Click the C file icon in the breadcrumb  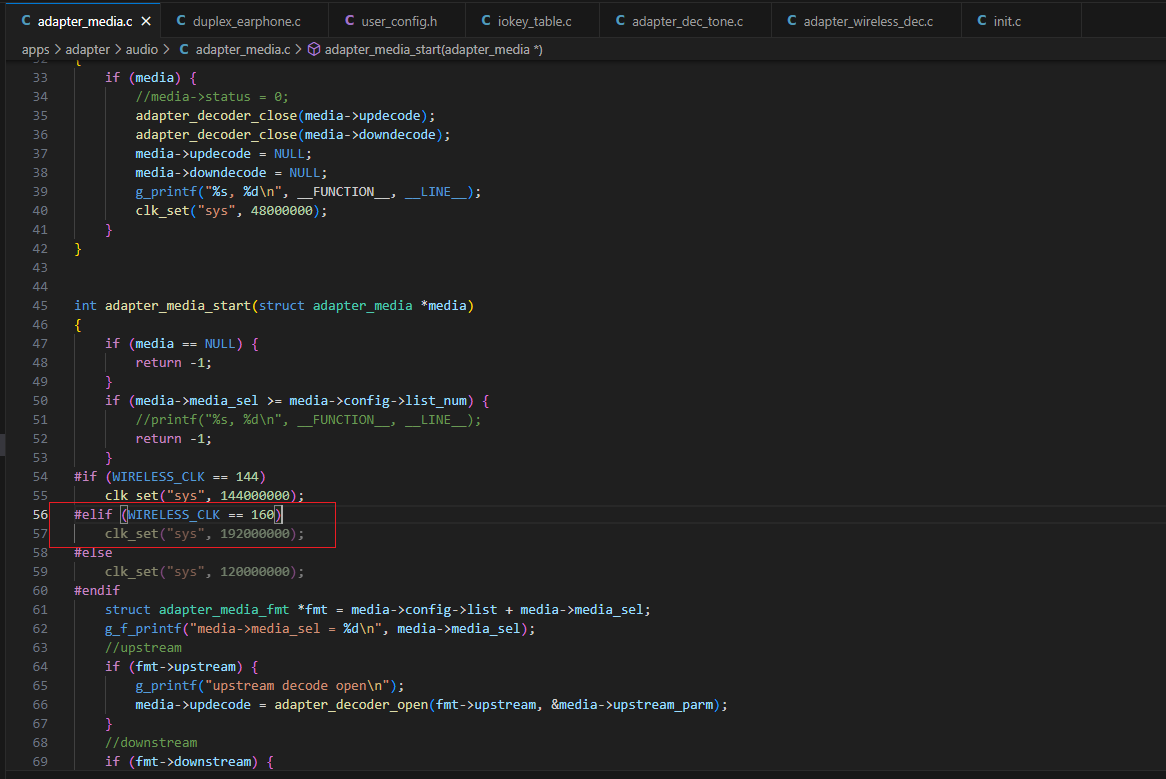(184, 49)
